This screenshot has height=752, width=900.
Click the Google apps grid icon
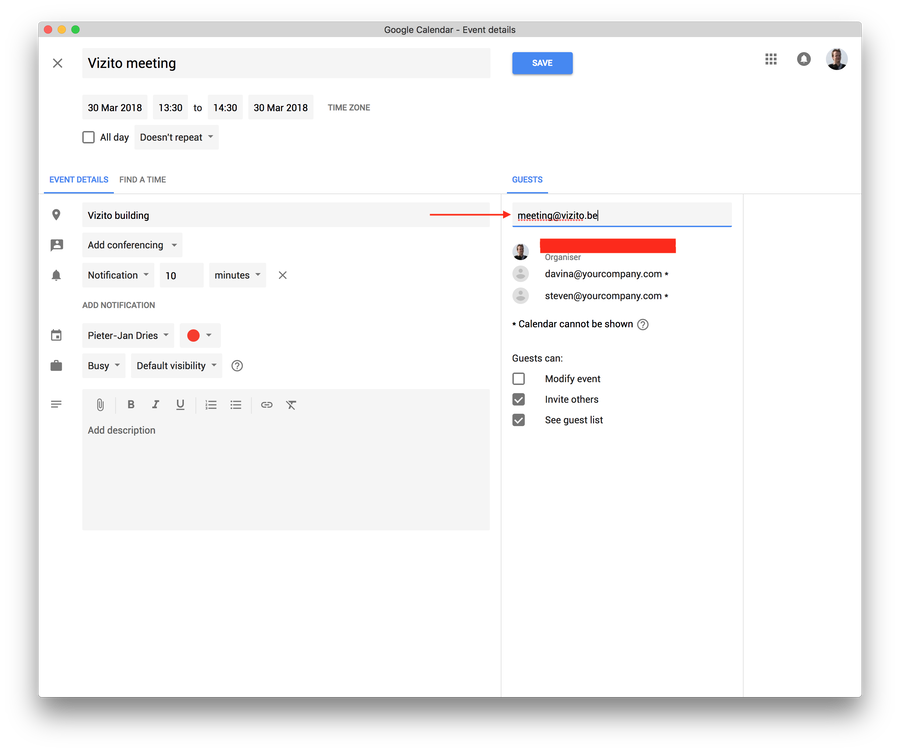(771, 59)
